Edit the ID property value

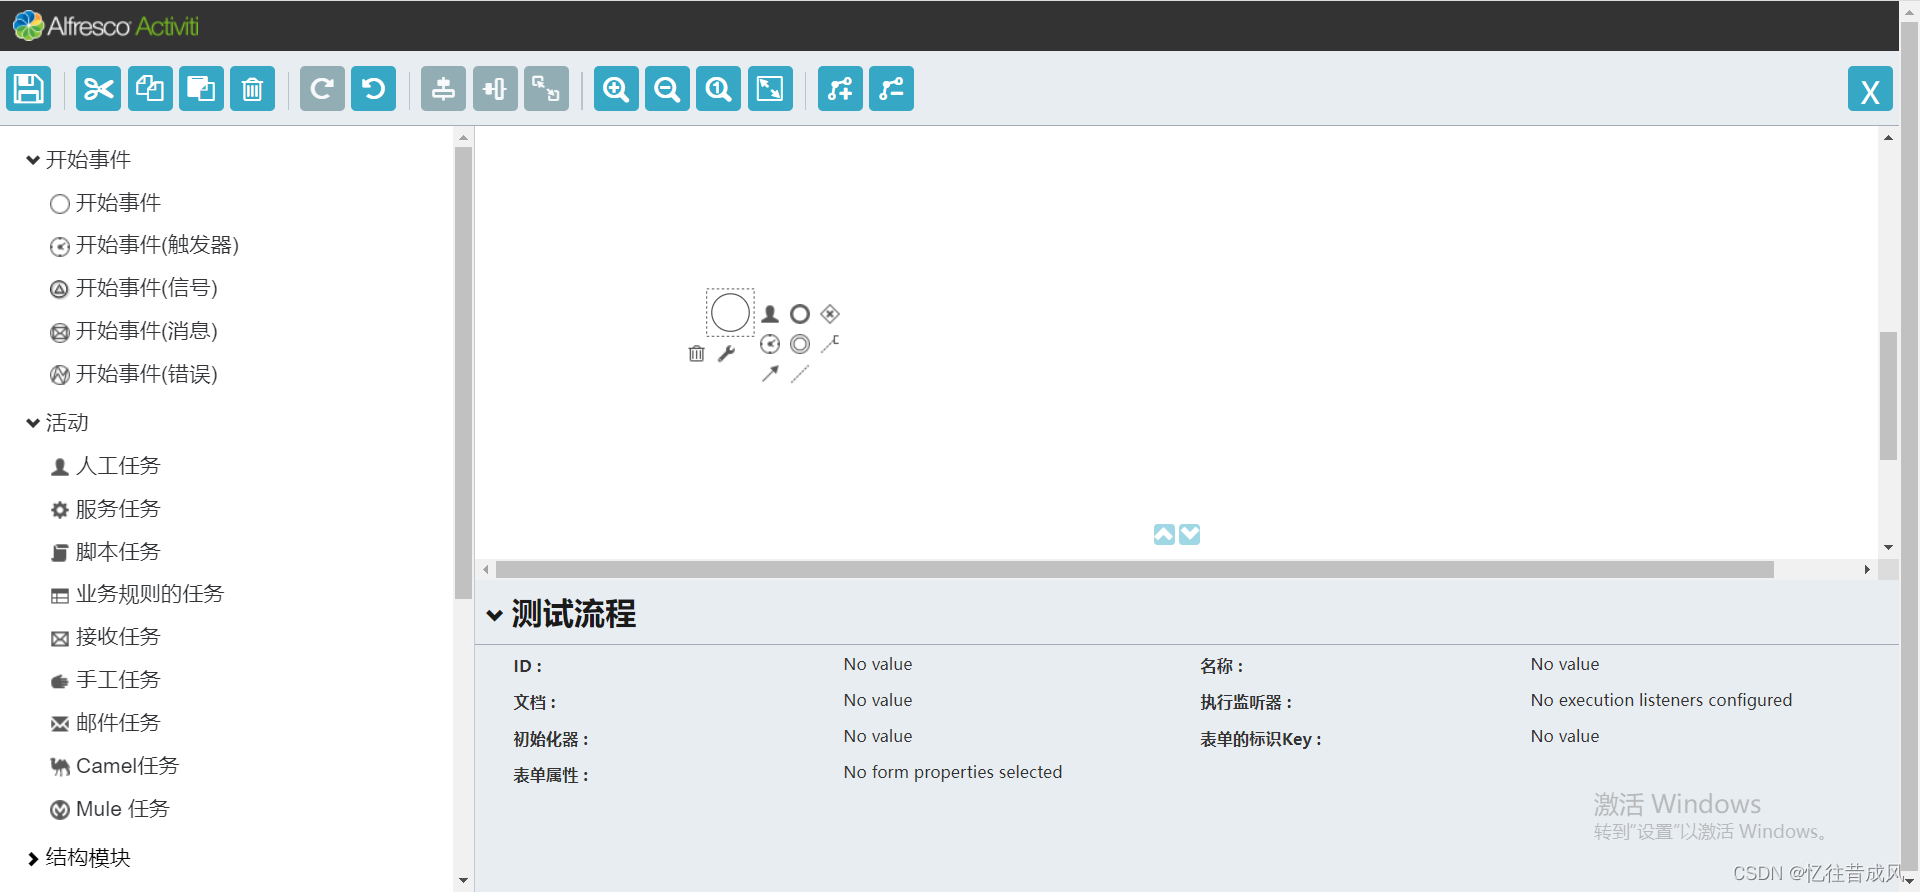(877, 664)
